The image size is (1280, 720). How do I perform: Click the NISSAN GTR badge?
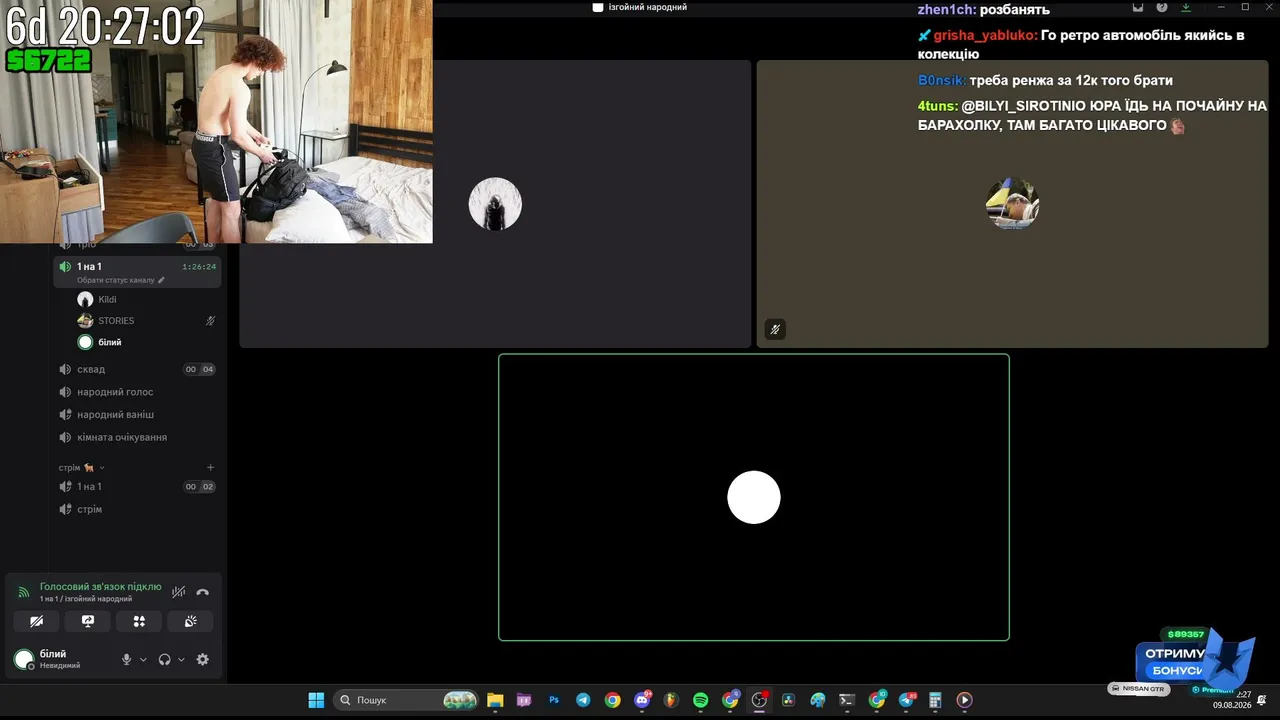[x=1138, y=689]
